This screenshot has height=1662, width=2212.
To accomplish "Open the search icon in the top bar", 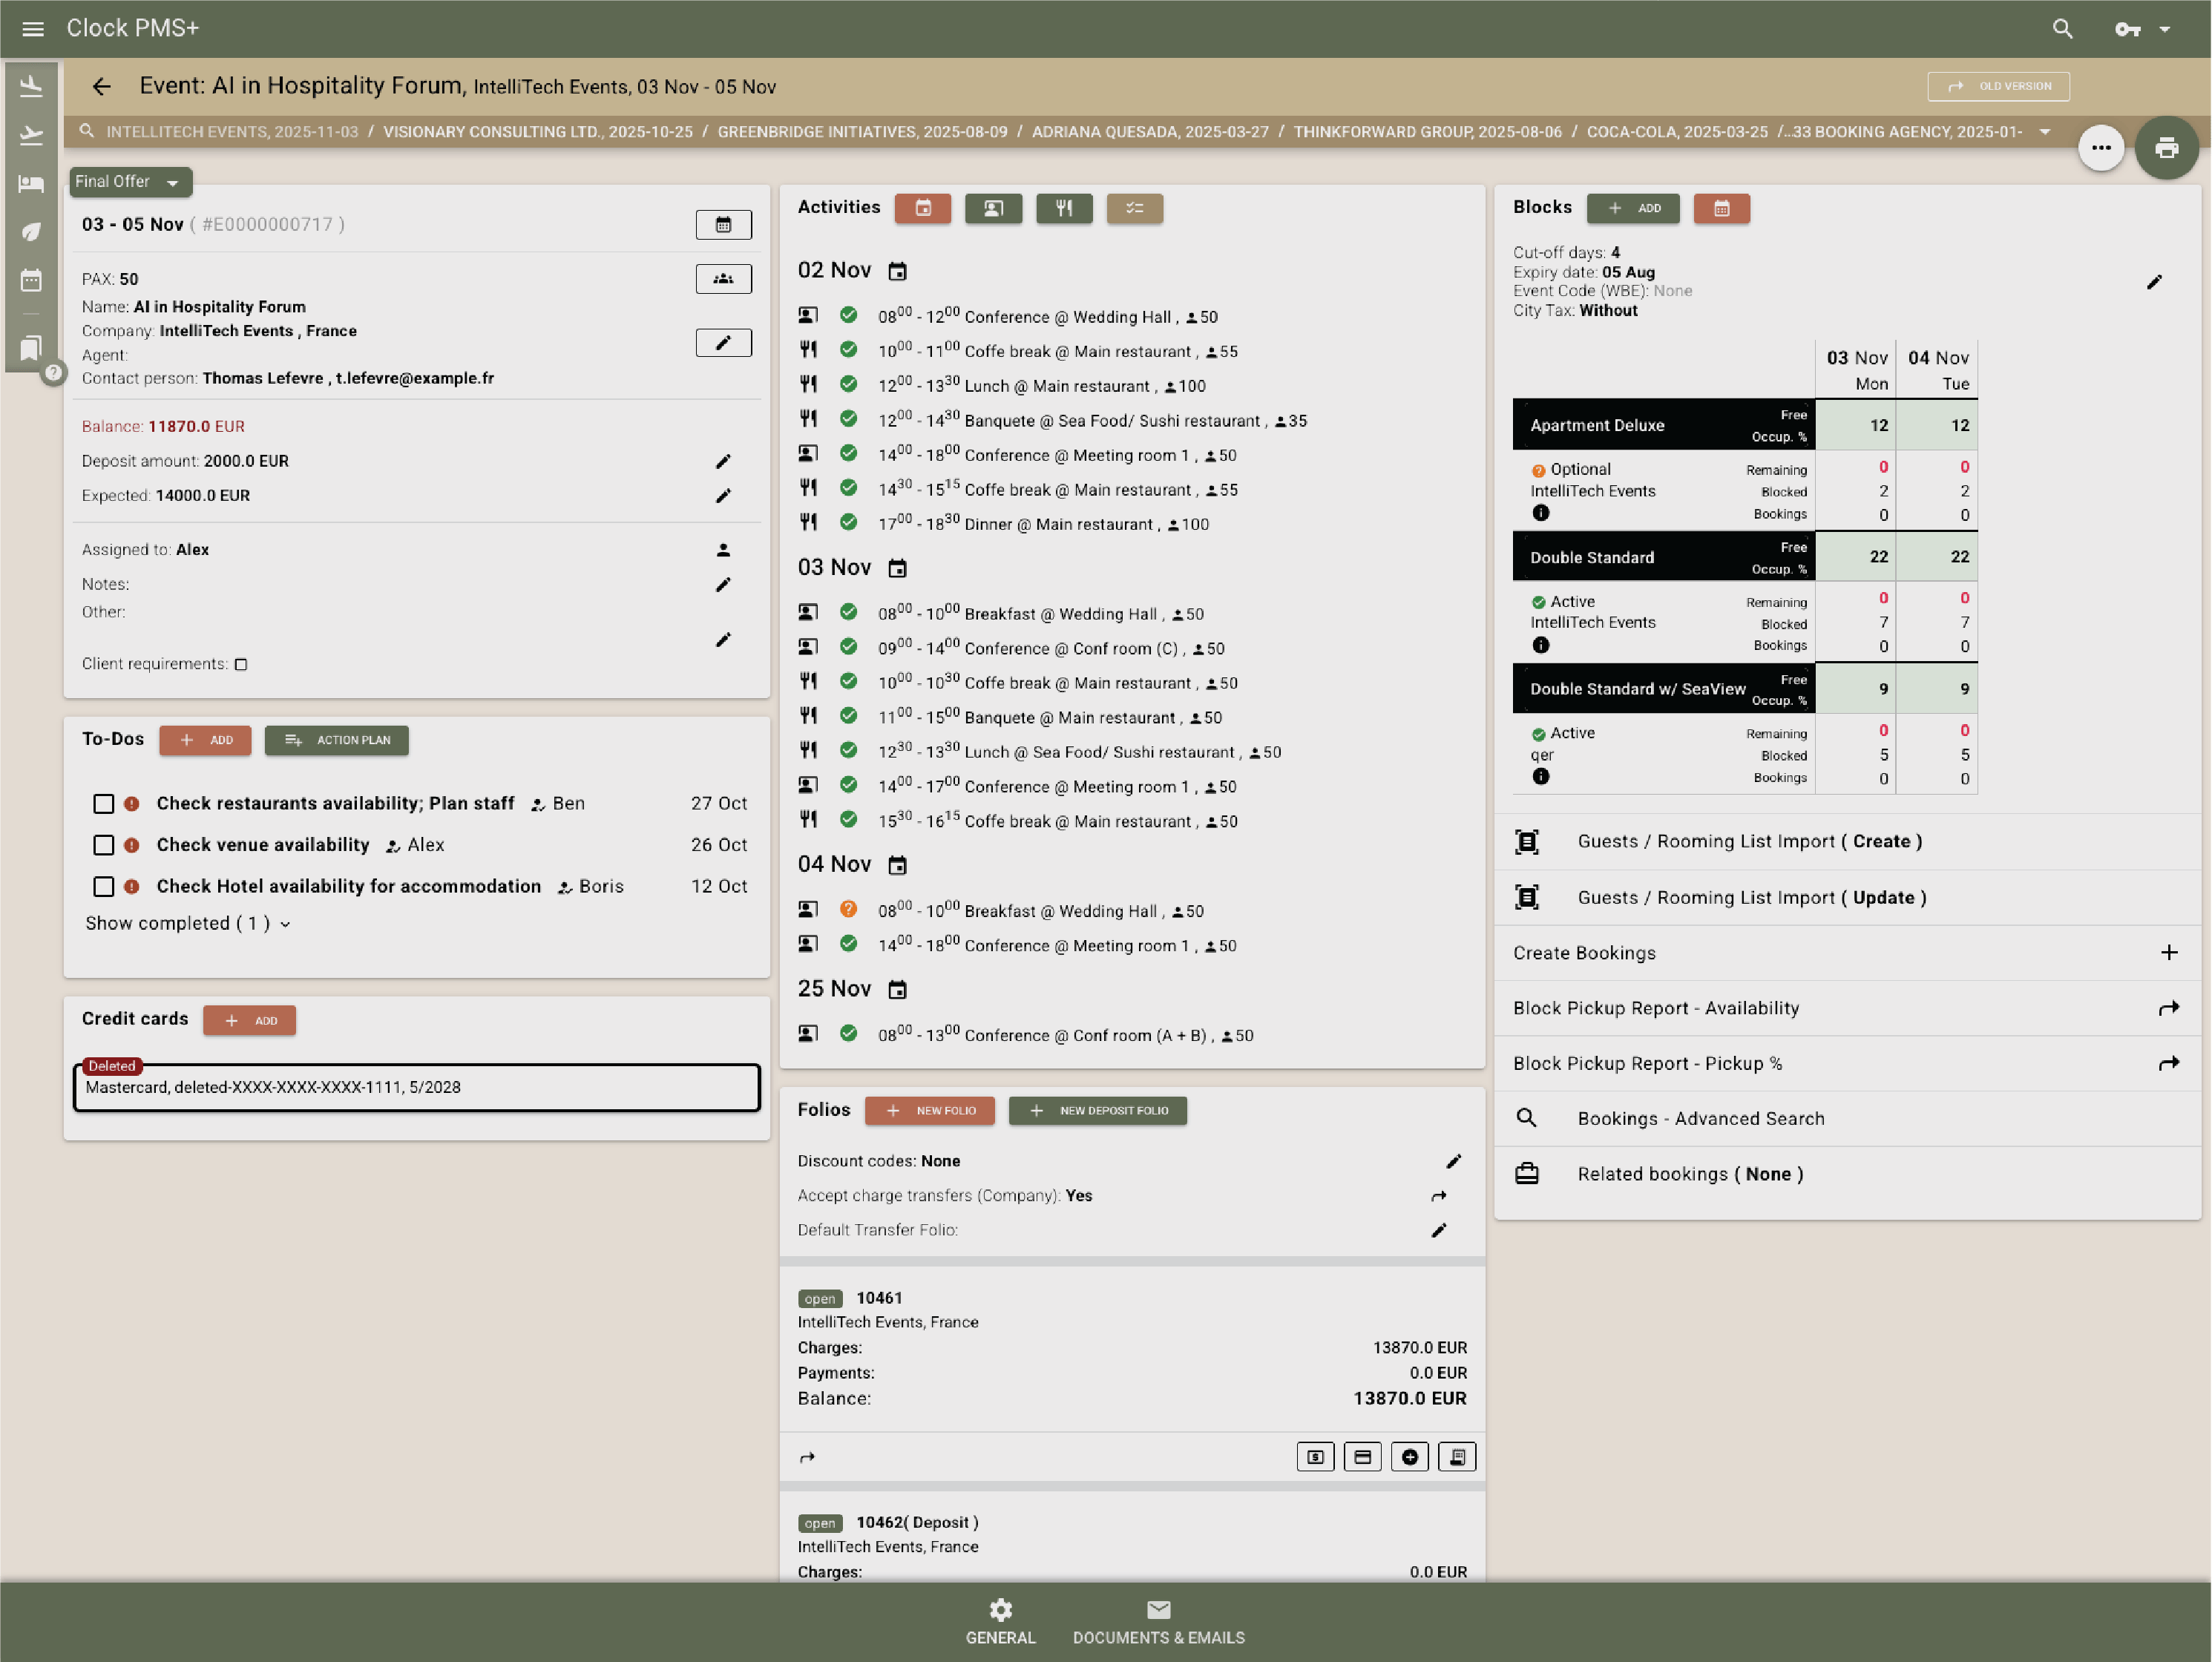I will pos(2062,28).
